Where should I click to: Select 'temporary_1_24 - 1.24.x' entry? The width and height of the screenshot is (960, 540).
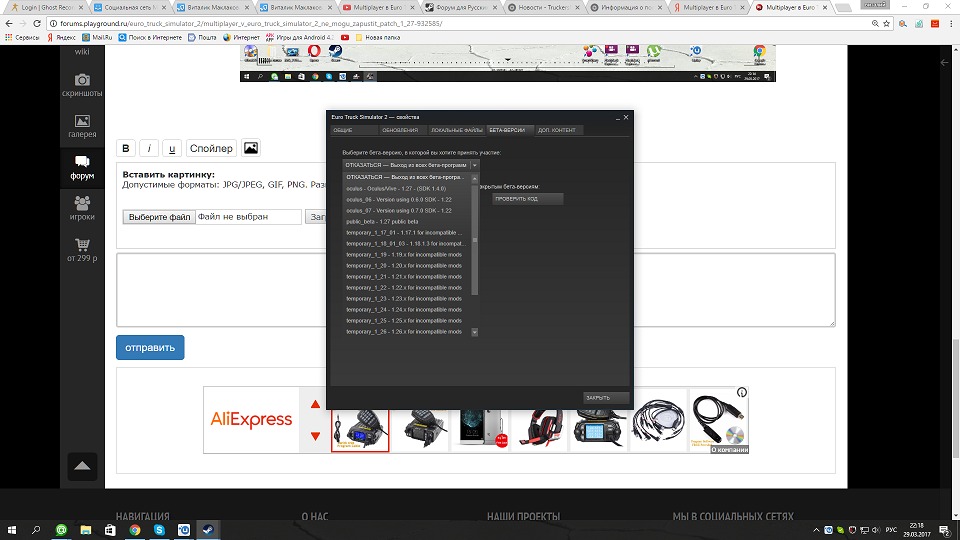coord(407,310)
